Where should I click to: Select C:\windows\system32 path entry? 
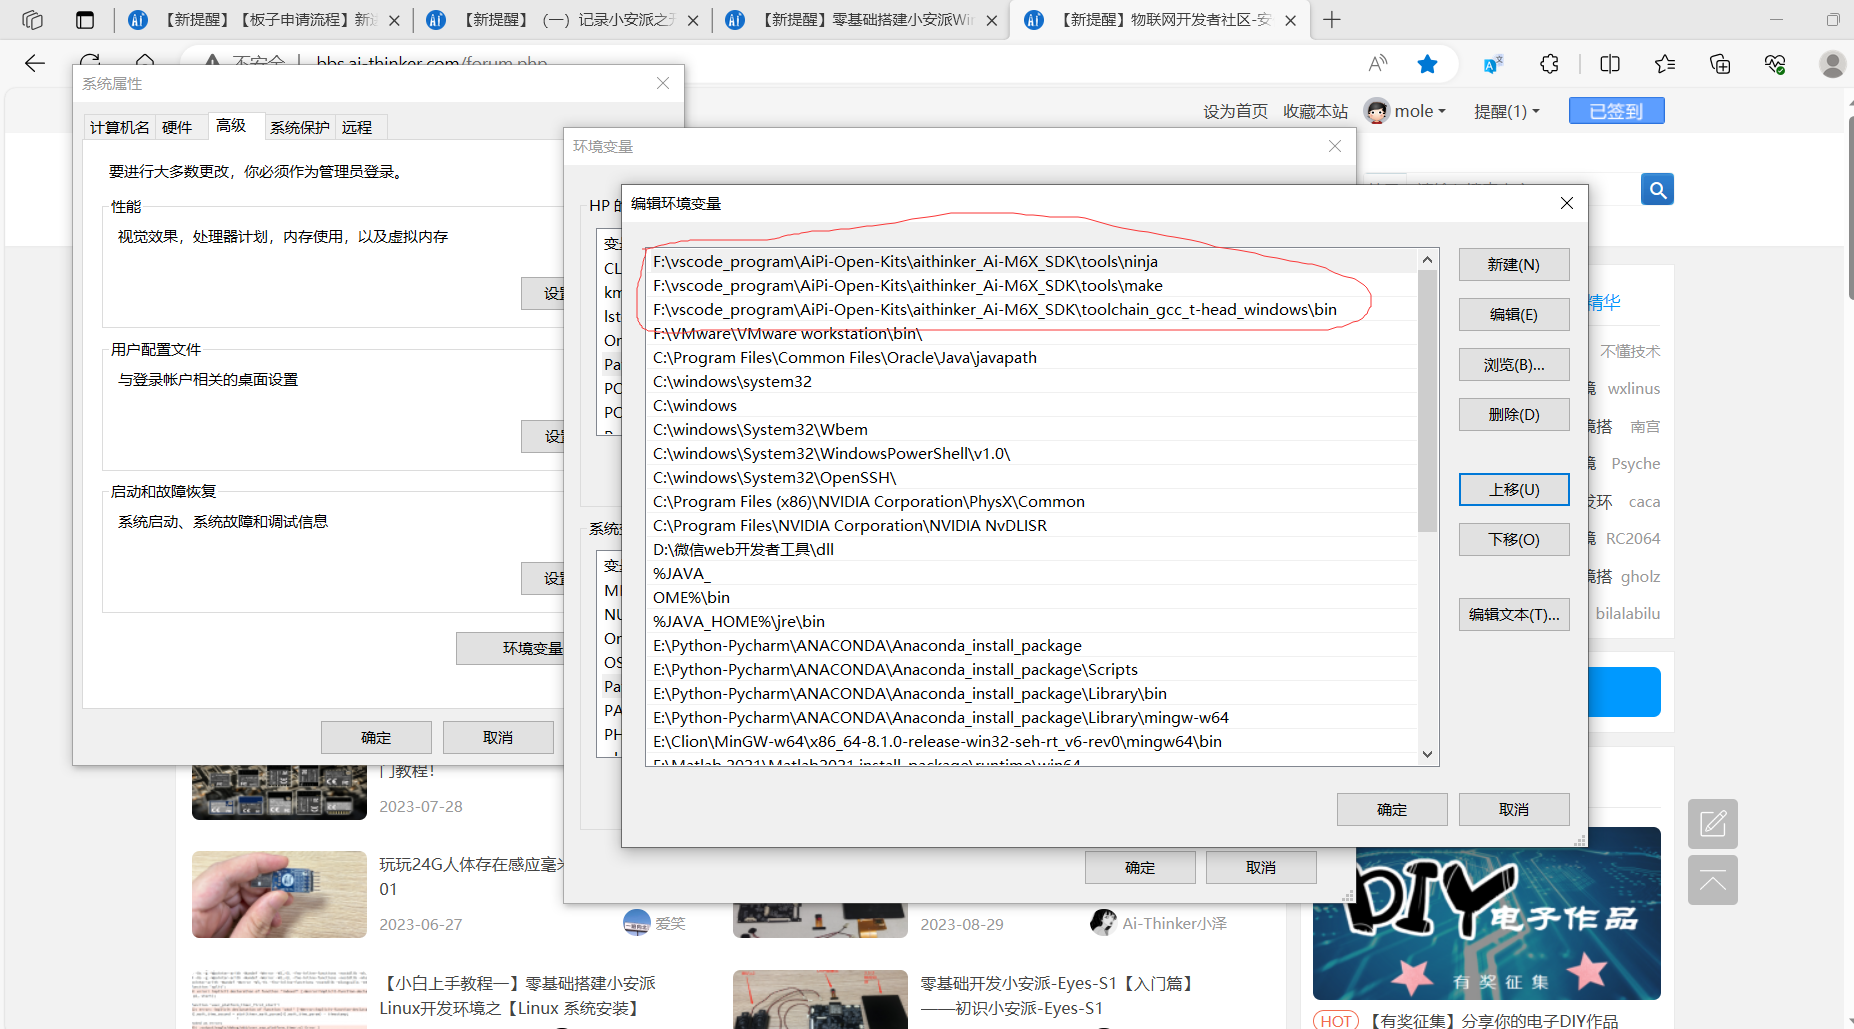coord(1032,381)
